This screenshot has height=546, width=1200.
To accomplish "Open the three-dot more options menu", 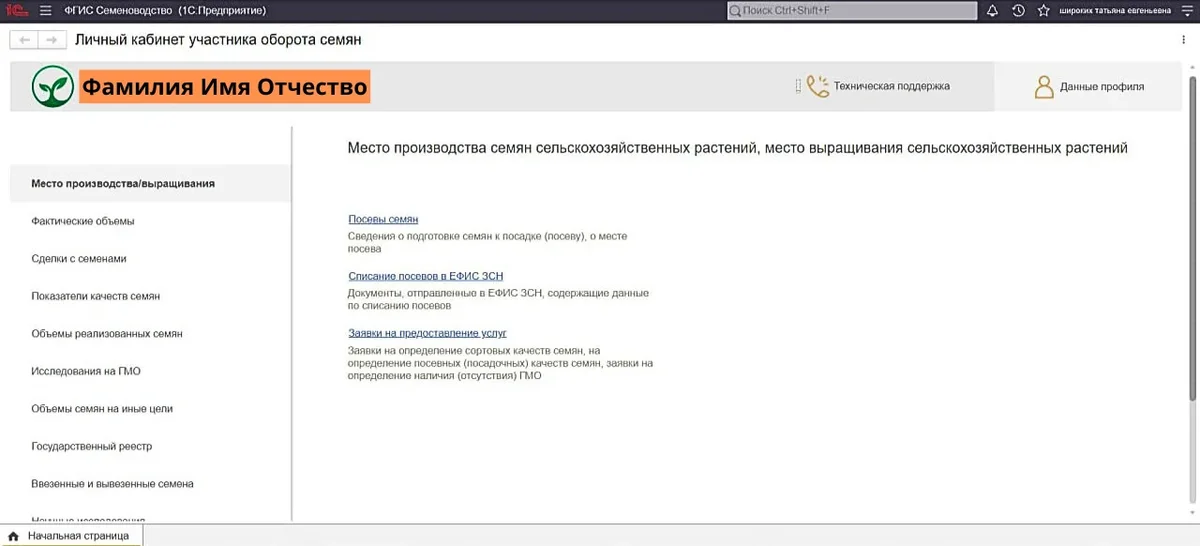I will click(1184, 40).
